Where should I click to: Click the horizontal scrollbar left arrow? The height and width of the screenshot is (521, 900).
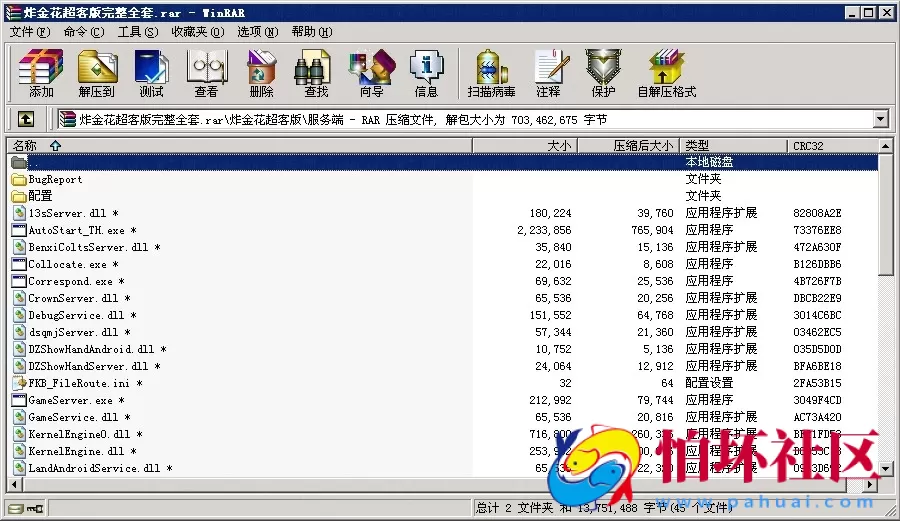tap(14, 484)
